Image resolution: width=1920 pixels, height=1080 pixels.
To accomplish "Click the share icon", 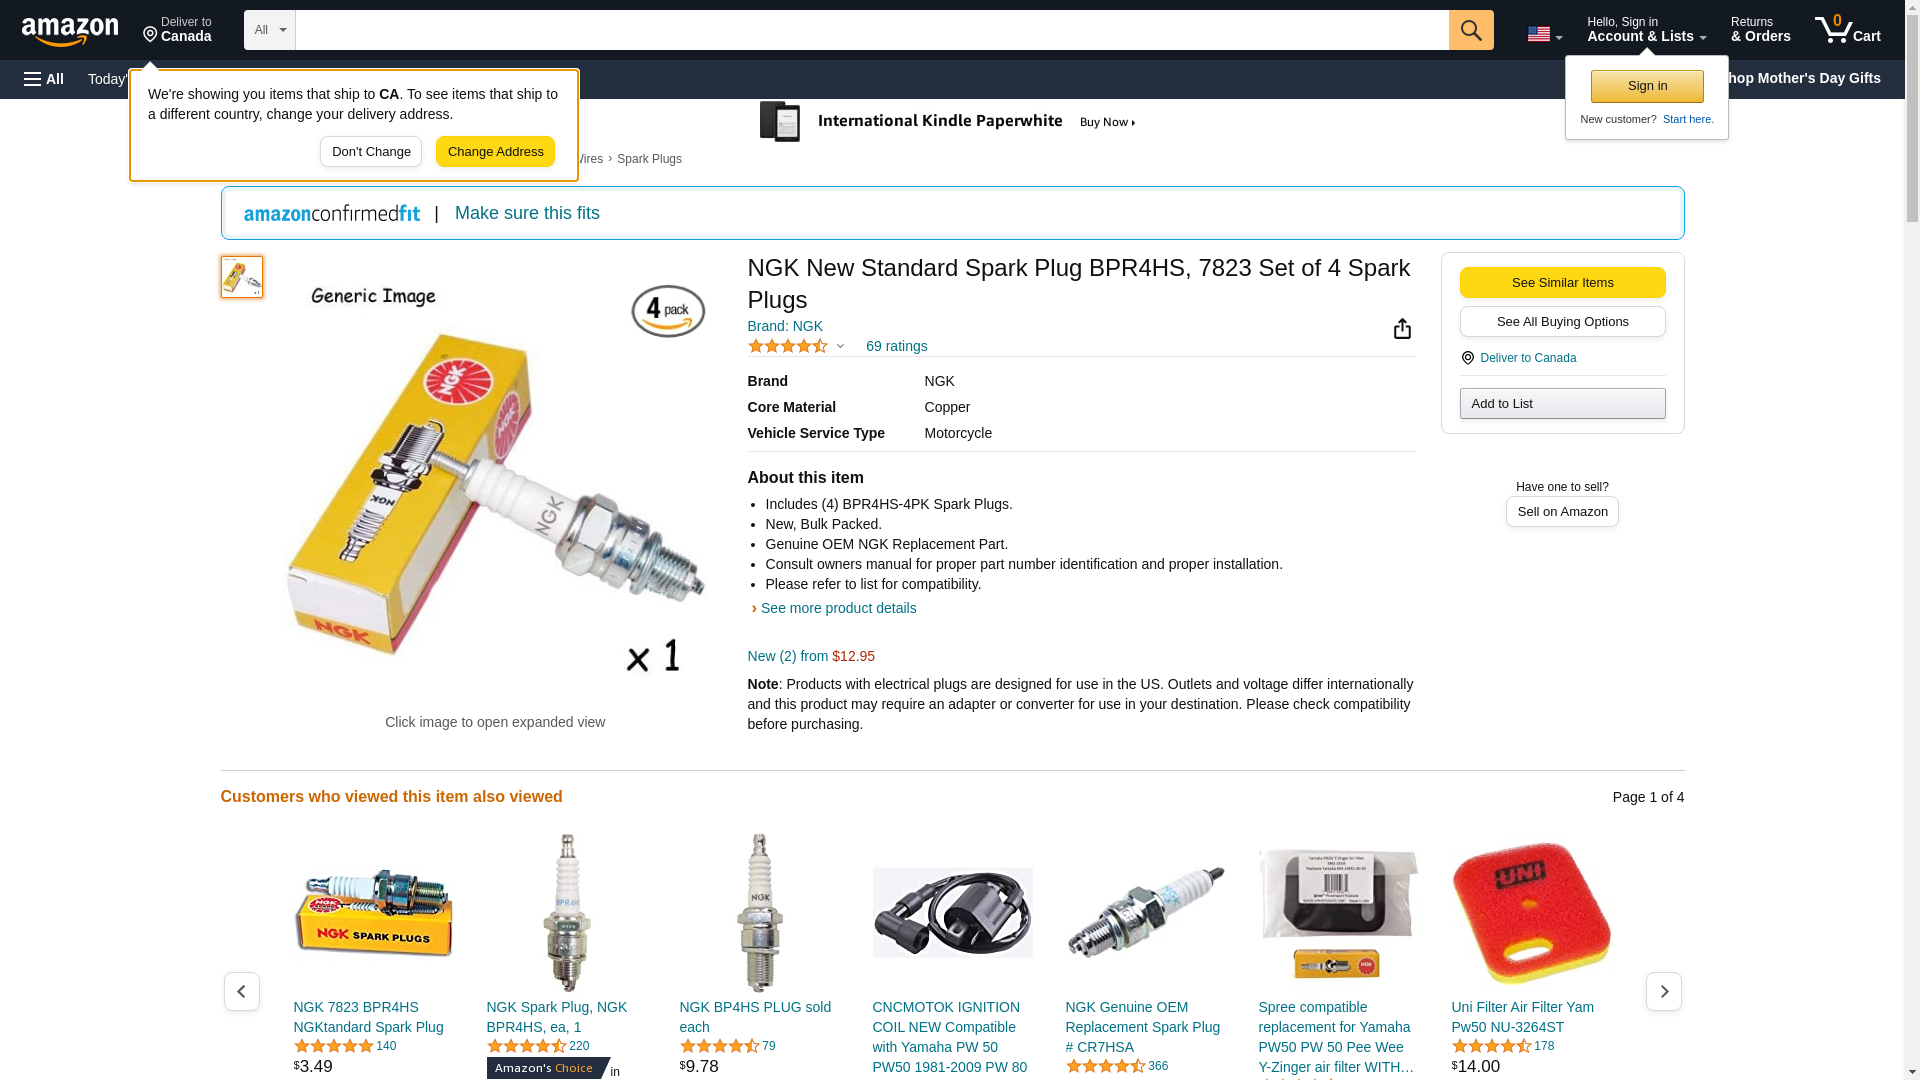I will 1402,329.
